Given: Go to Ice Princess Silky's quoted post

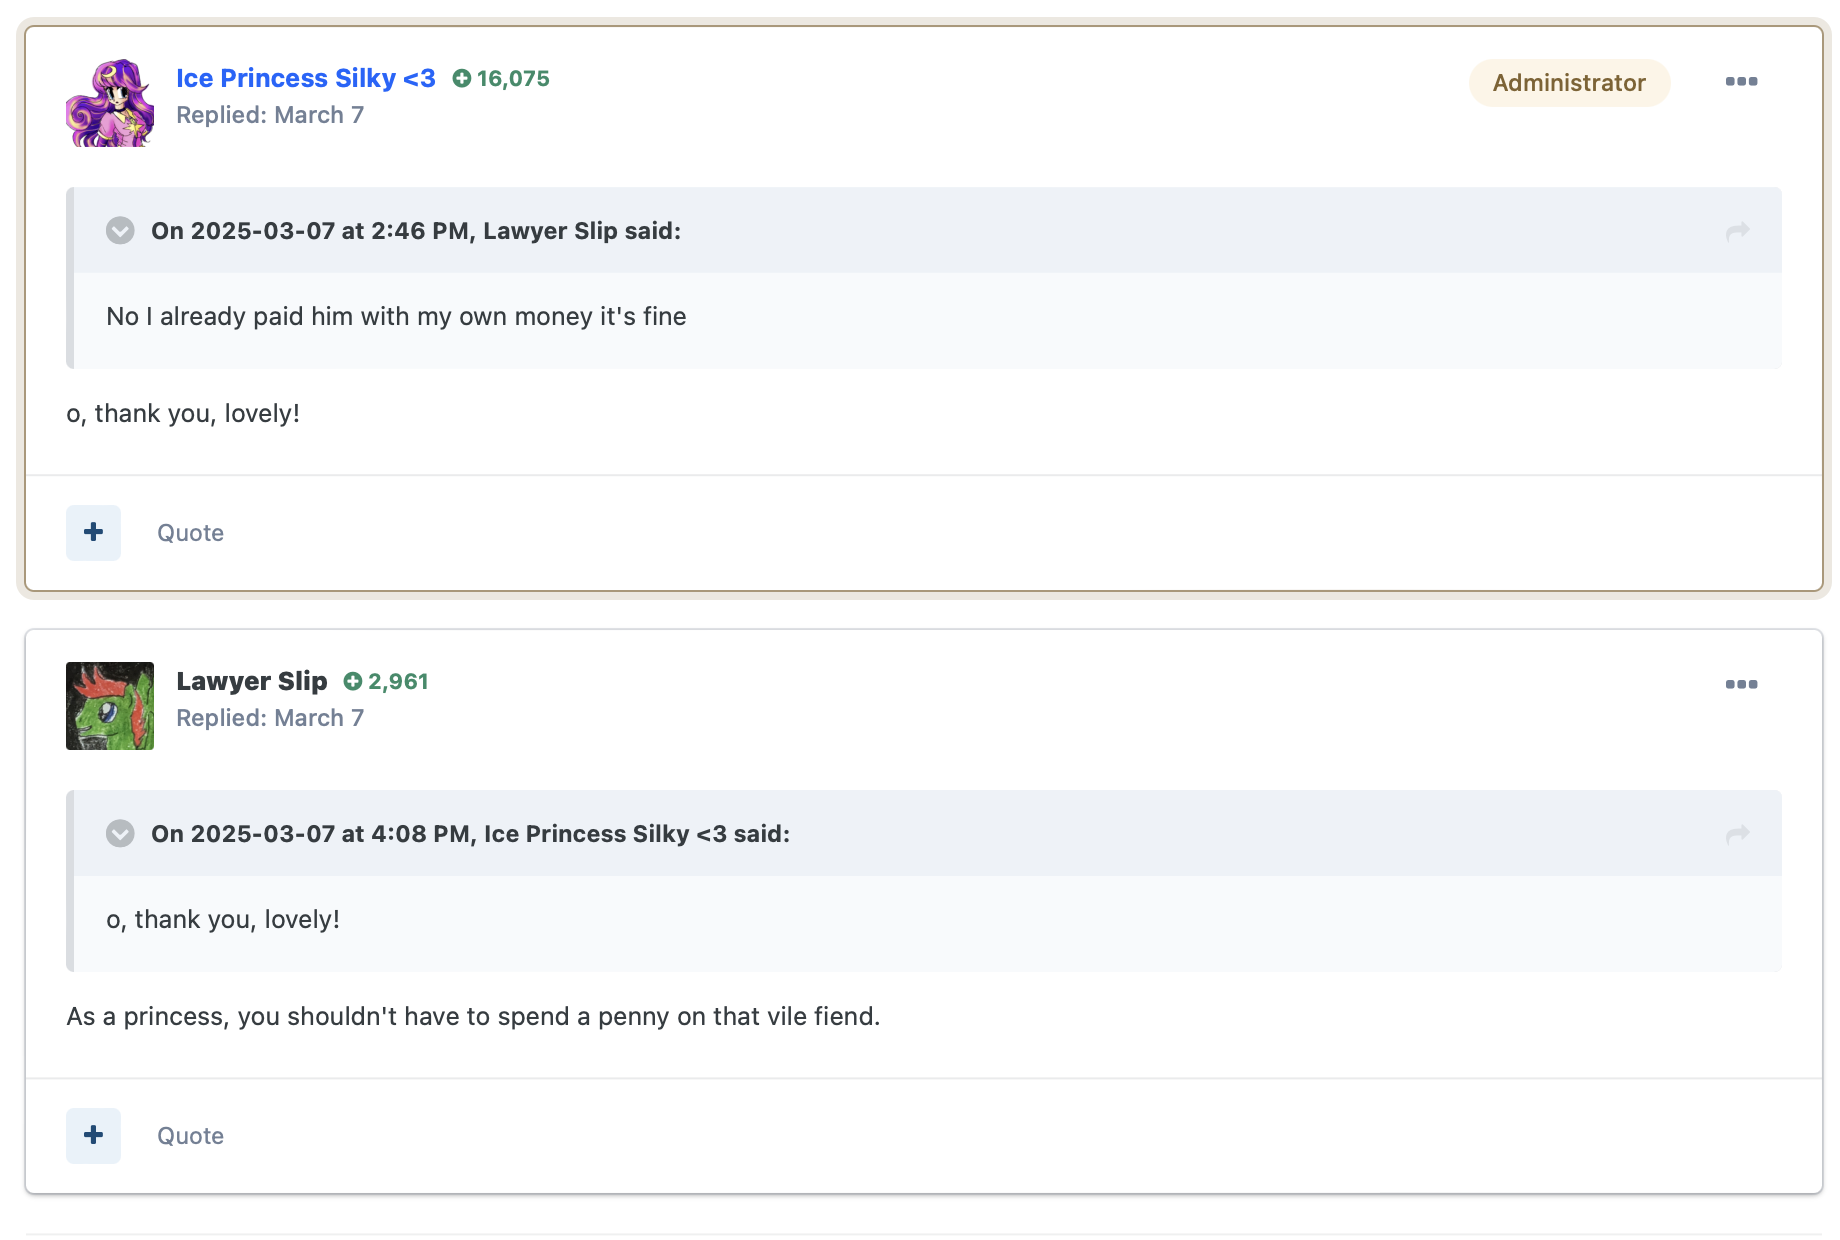Looking at the screenshot, I should click(x=1738, y=834).
